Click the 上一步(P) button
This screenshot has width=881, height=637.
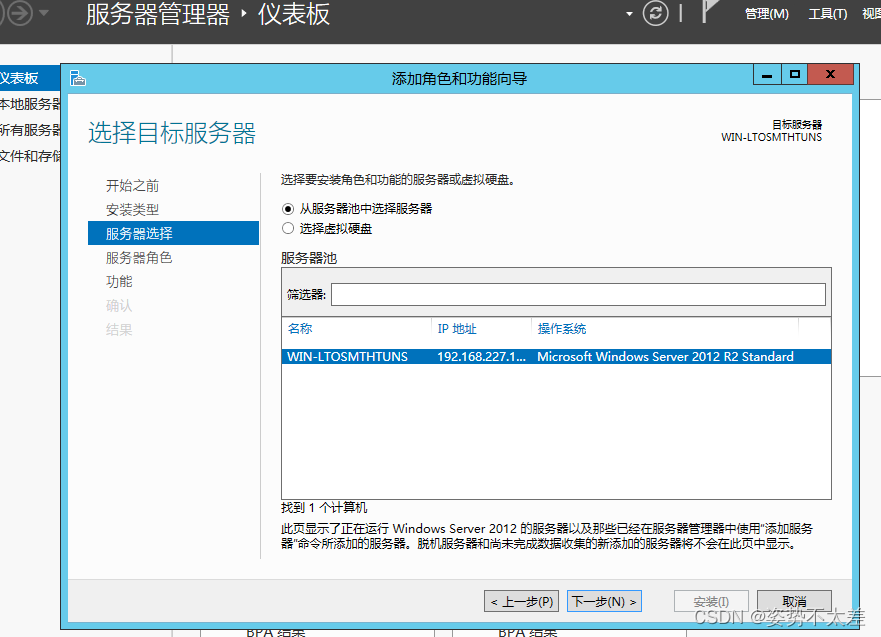[521, 602]
